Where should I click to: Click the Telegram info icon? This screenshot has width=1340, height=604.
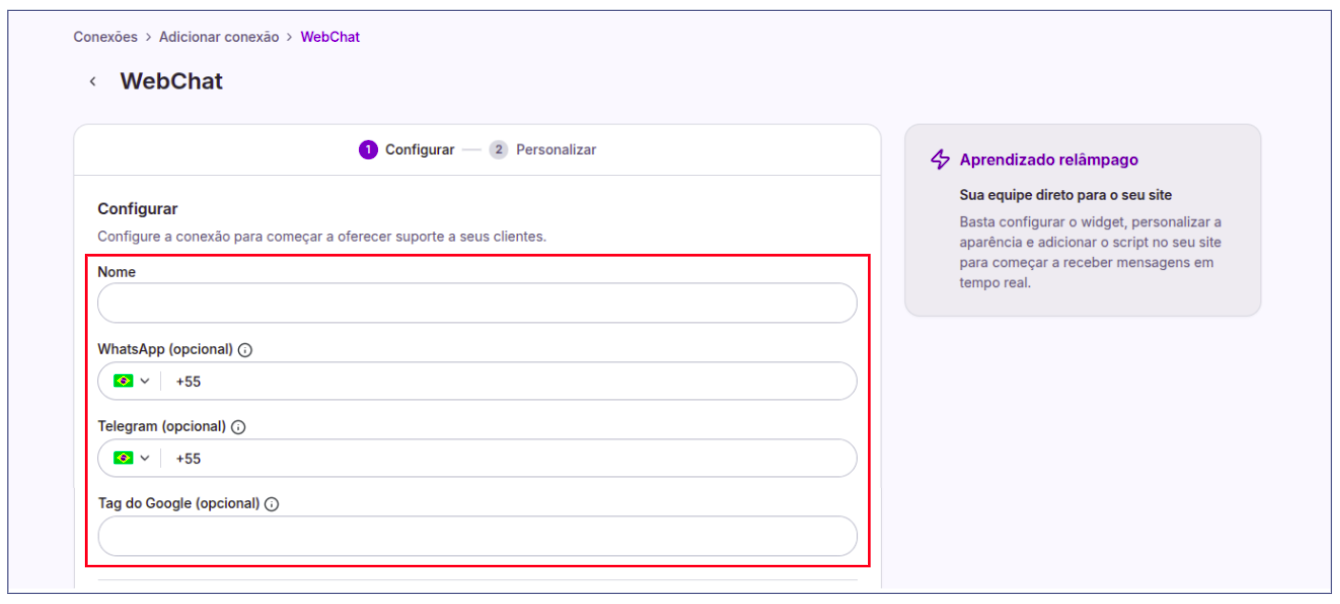[238, 427]
